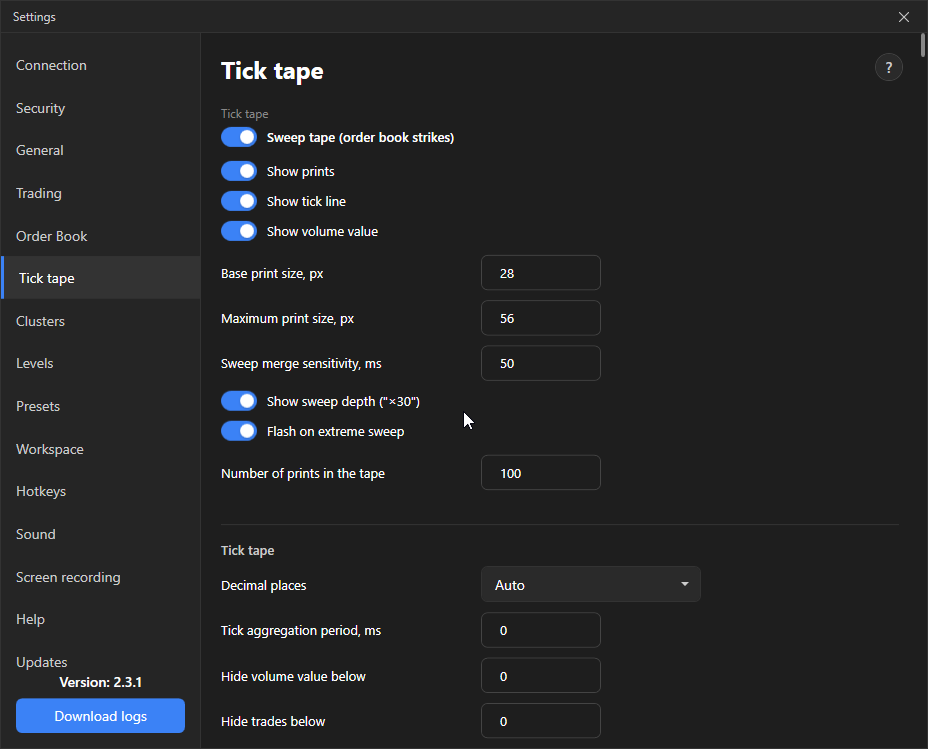Click the Download logs button

pyautogui.click(x=101, y=716)
